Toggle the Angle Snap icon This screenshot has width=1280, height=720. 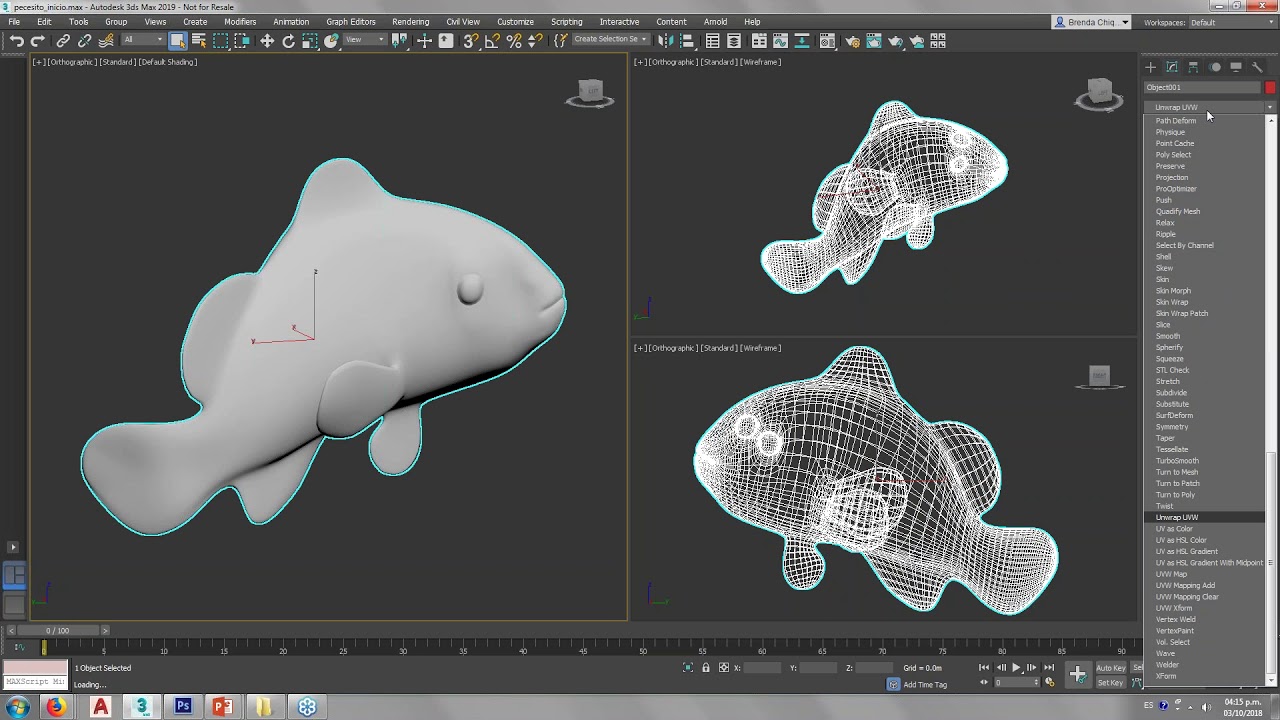point(492,41)
